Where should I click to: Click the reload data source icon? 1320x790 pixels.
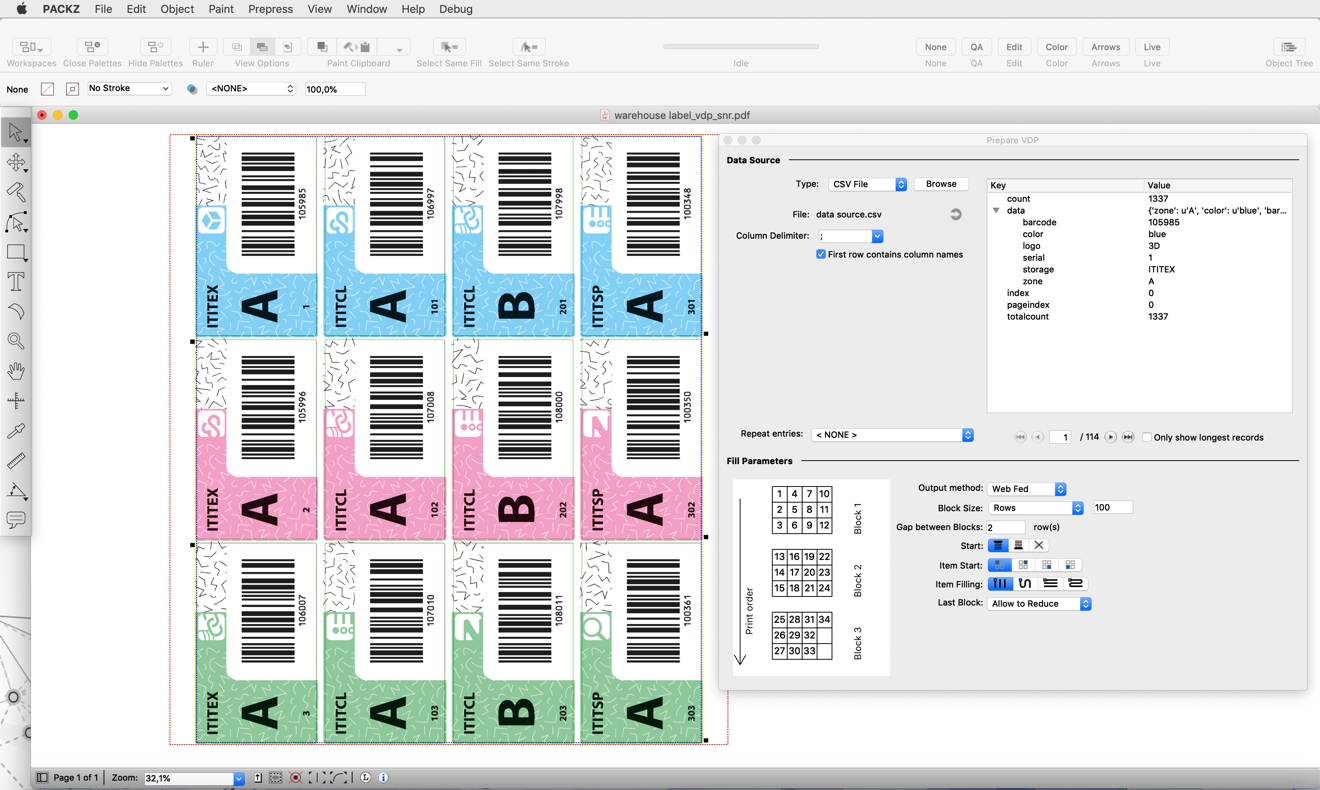[x=955, y=214]
